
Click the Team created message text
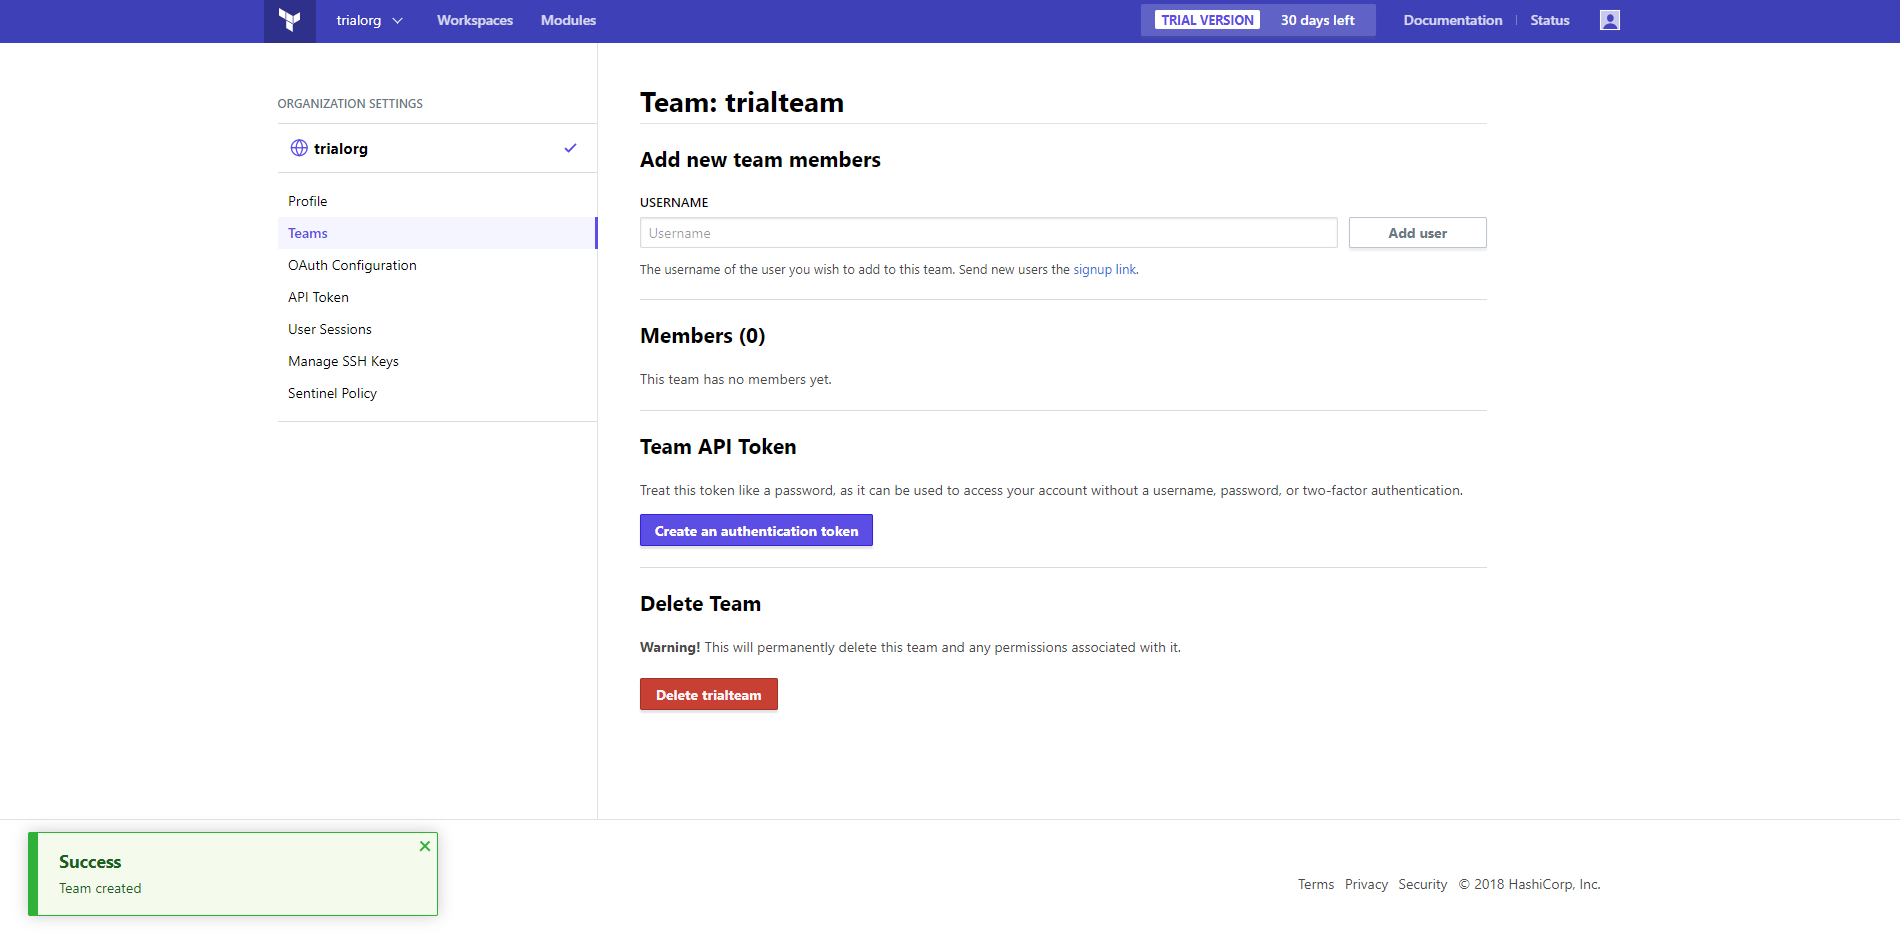(x=100, y=889)
